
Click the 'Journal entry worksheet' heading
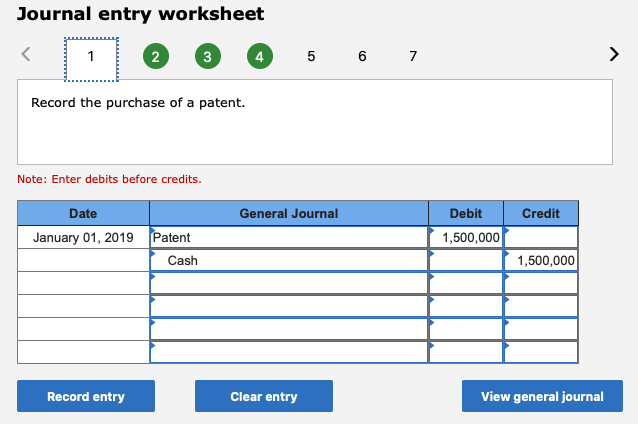[x=140, y=14]
